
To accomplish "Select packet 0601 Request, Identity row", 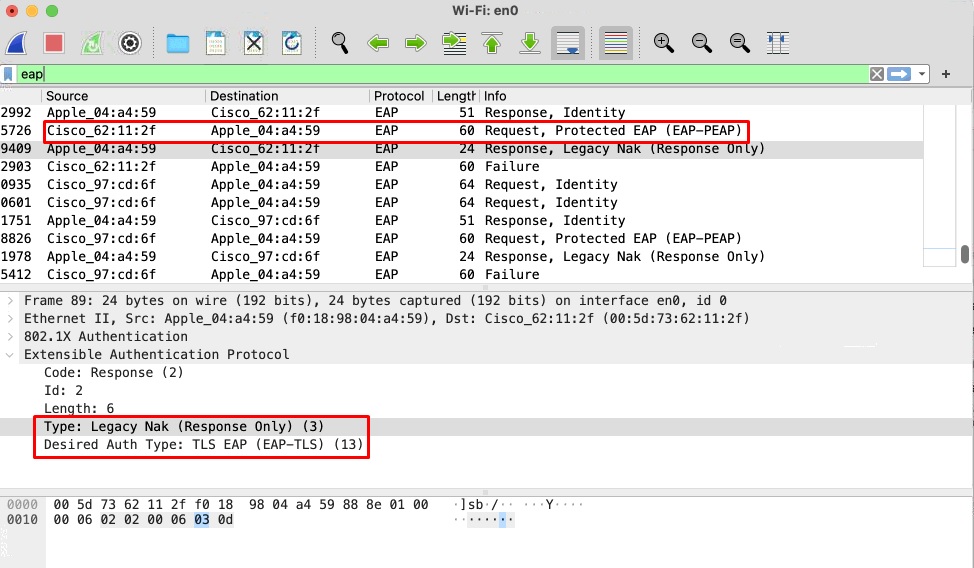I will coord(462,203).
